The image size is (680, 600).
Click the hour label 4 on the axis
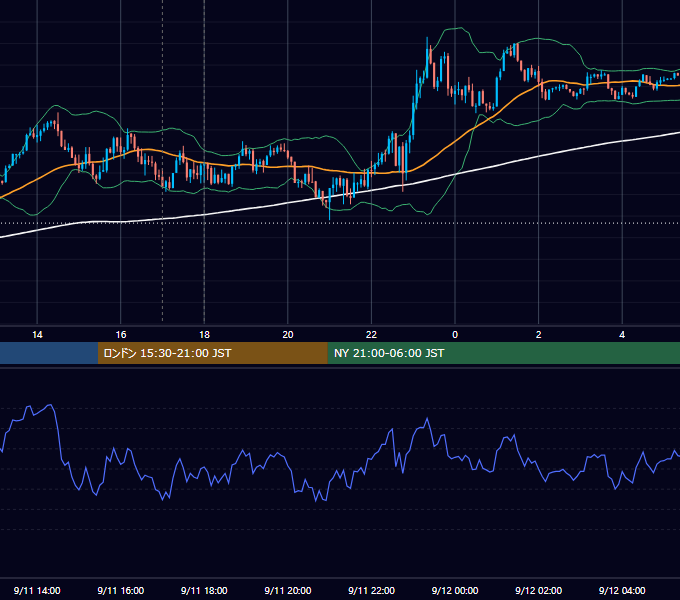tap(622, 335)
